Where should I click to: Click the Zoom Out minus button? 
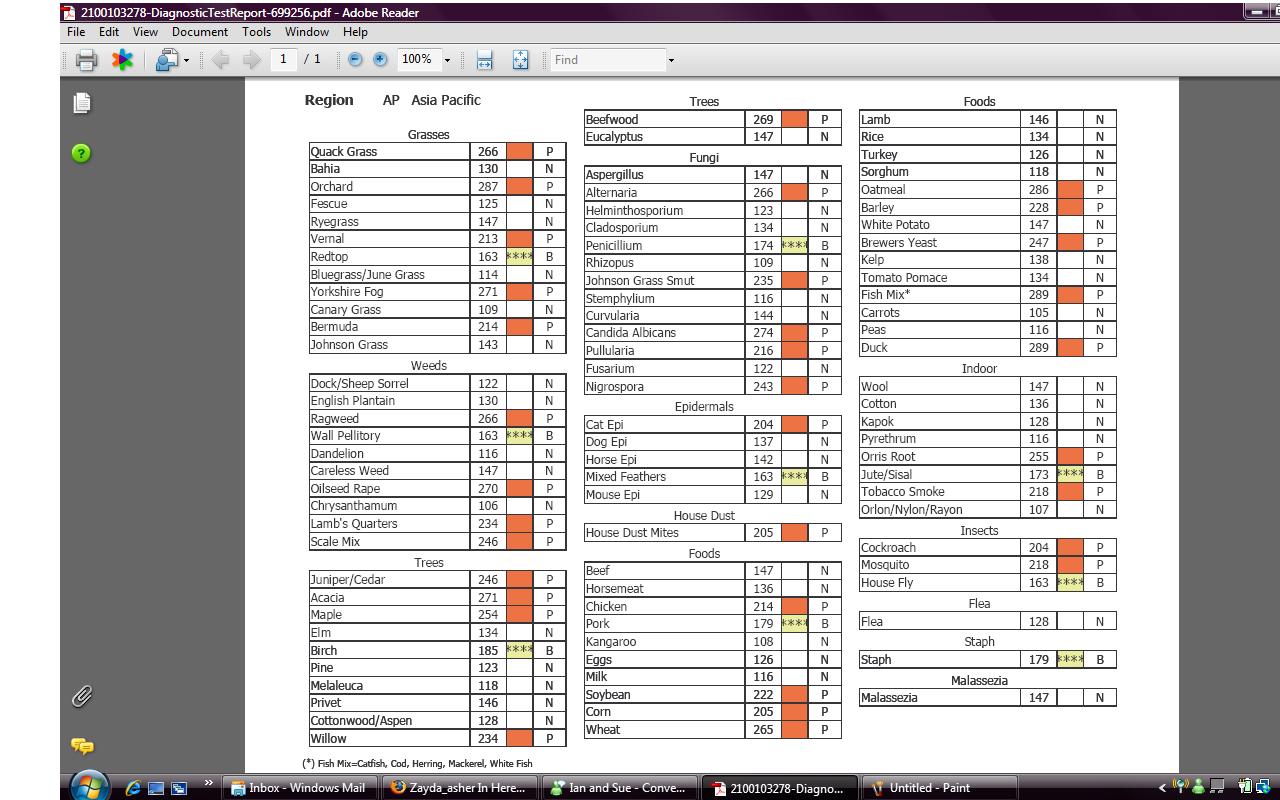[x=355, y=60]
